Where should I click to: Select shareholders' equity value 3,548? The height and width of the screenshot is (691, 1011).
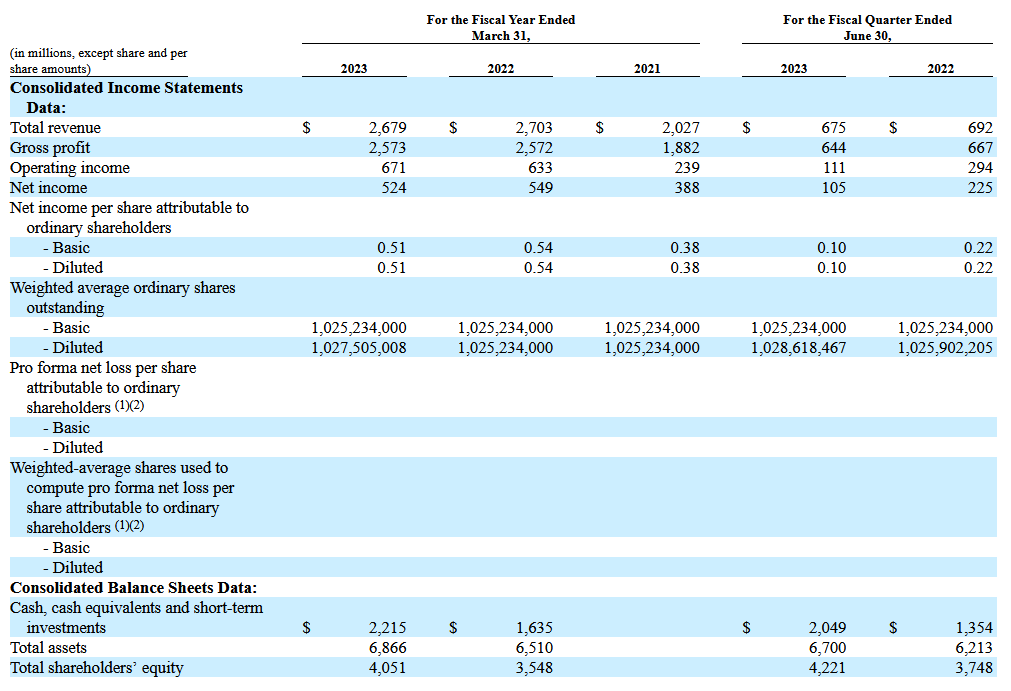click(x=534, y=668)
